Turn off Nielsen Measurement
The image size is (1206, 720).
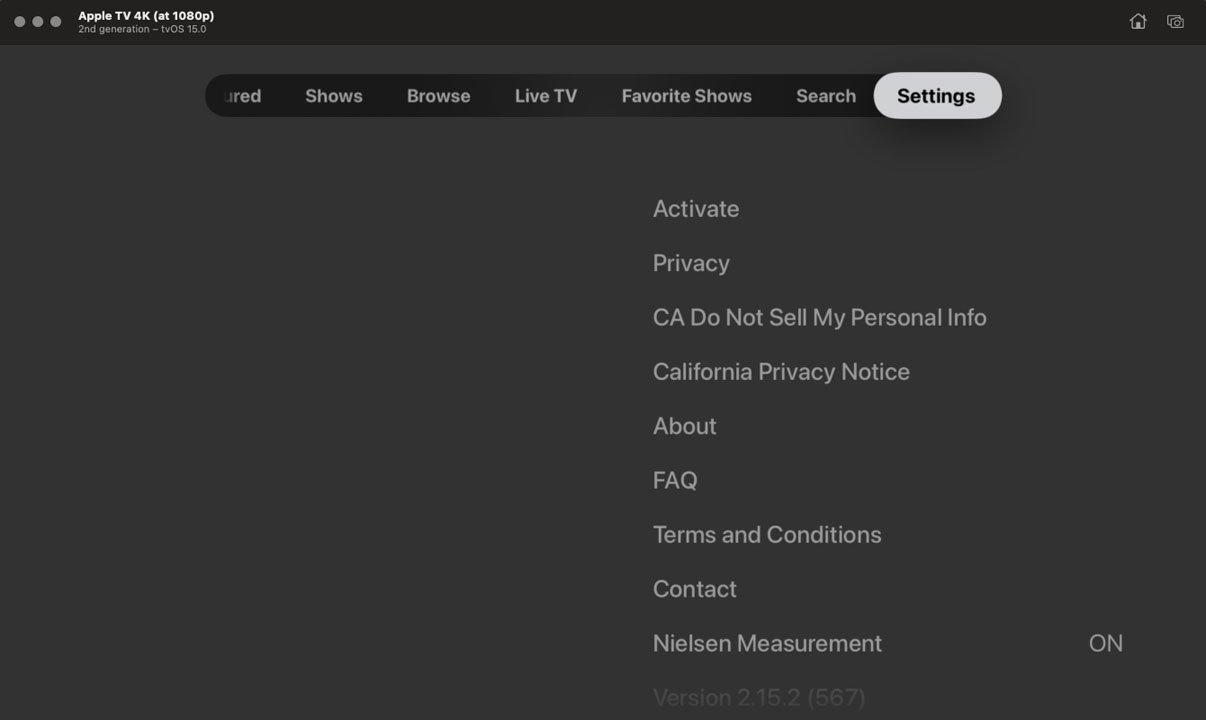coord(767,643)
